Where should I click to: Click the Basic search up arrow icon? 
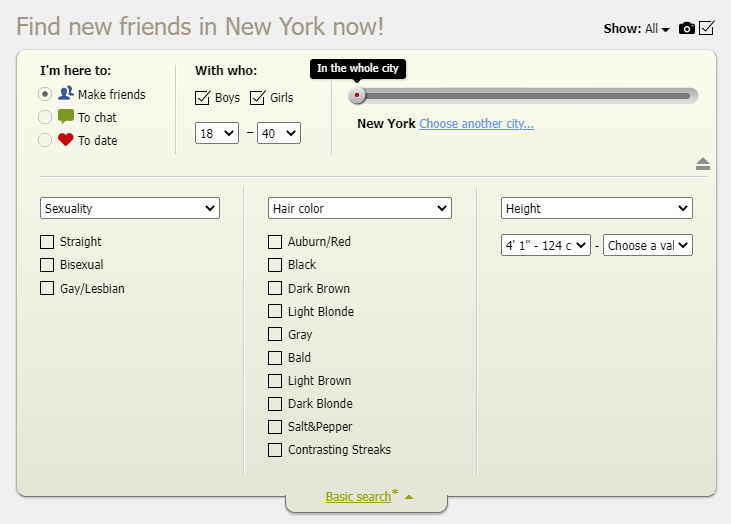pyautogui.click(x=409, y=496)
